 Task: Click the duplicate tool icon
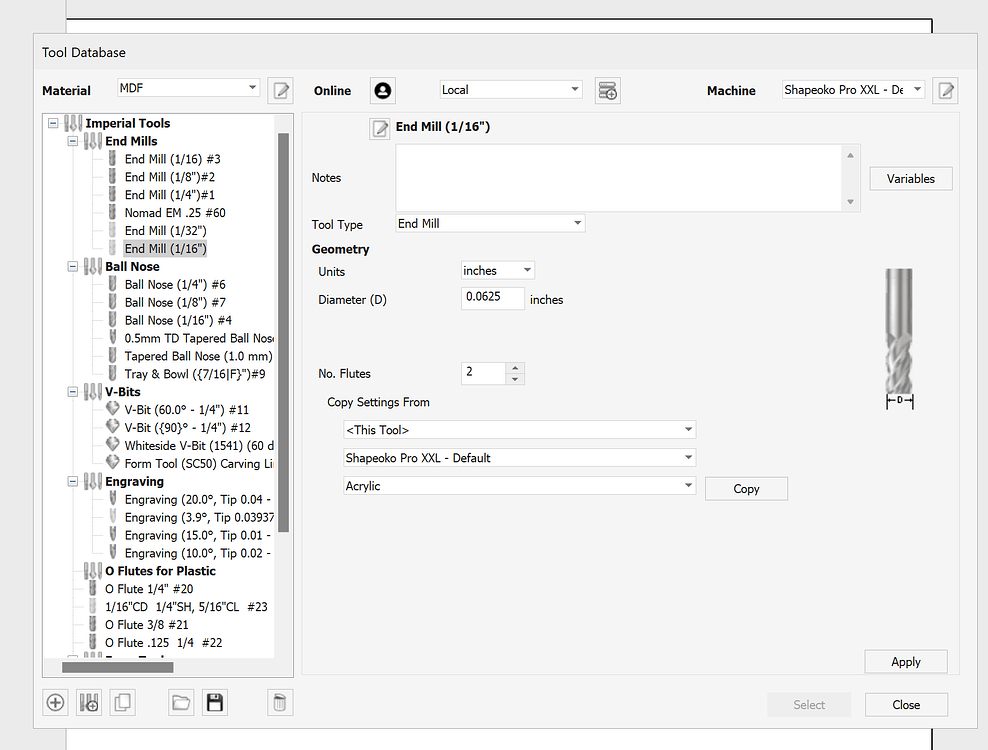click(x=123, y=702)
